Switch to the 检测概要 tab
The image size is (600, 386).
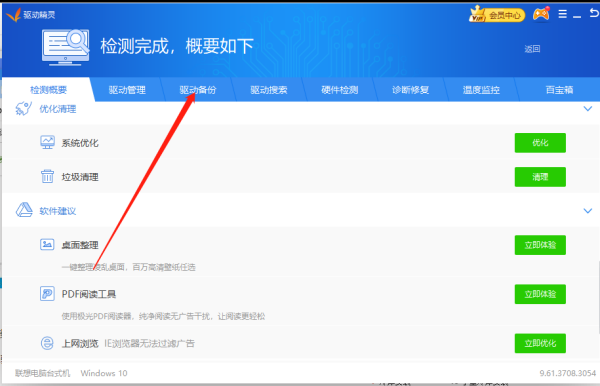[48, 90]
